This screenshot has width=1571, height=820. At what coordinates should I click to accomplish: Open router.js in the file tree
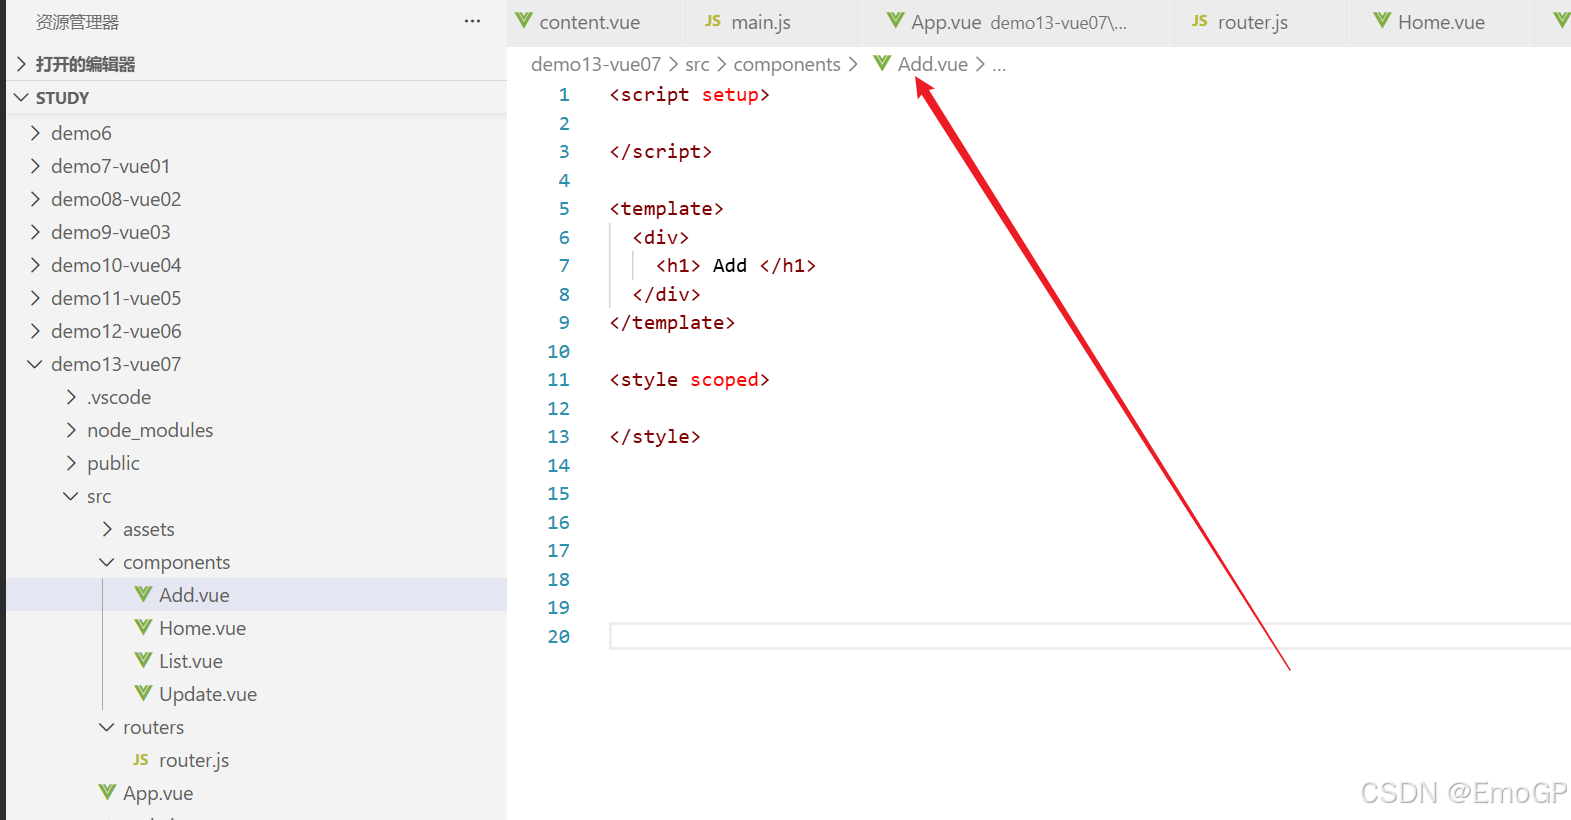point(256,760)
